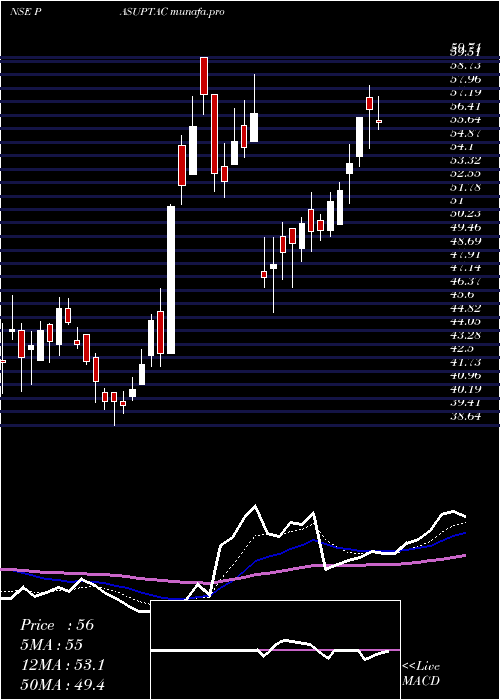Click the 38.64 lowest price label
The image size is (500, 700).
(465, 416)
